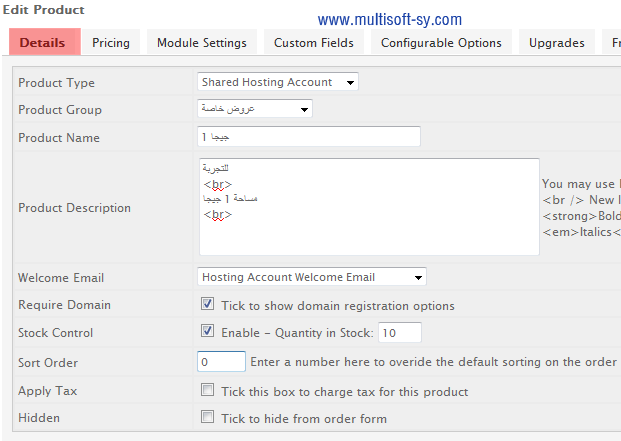Tick the Hidden checkbox
621x441 pixels.
207,417
